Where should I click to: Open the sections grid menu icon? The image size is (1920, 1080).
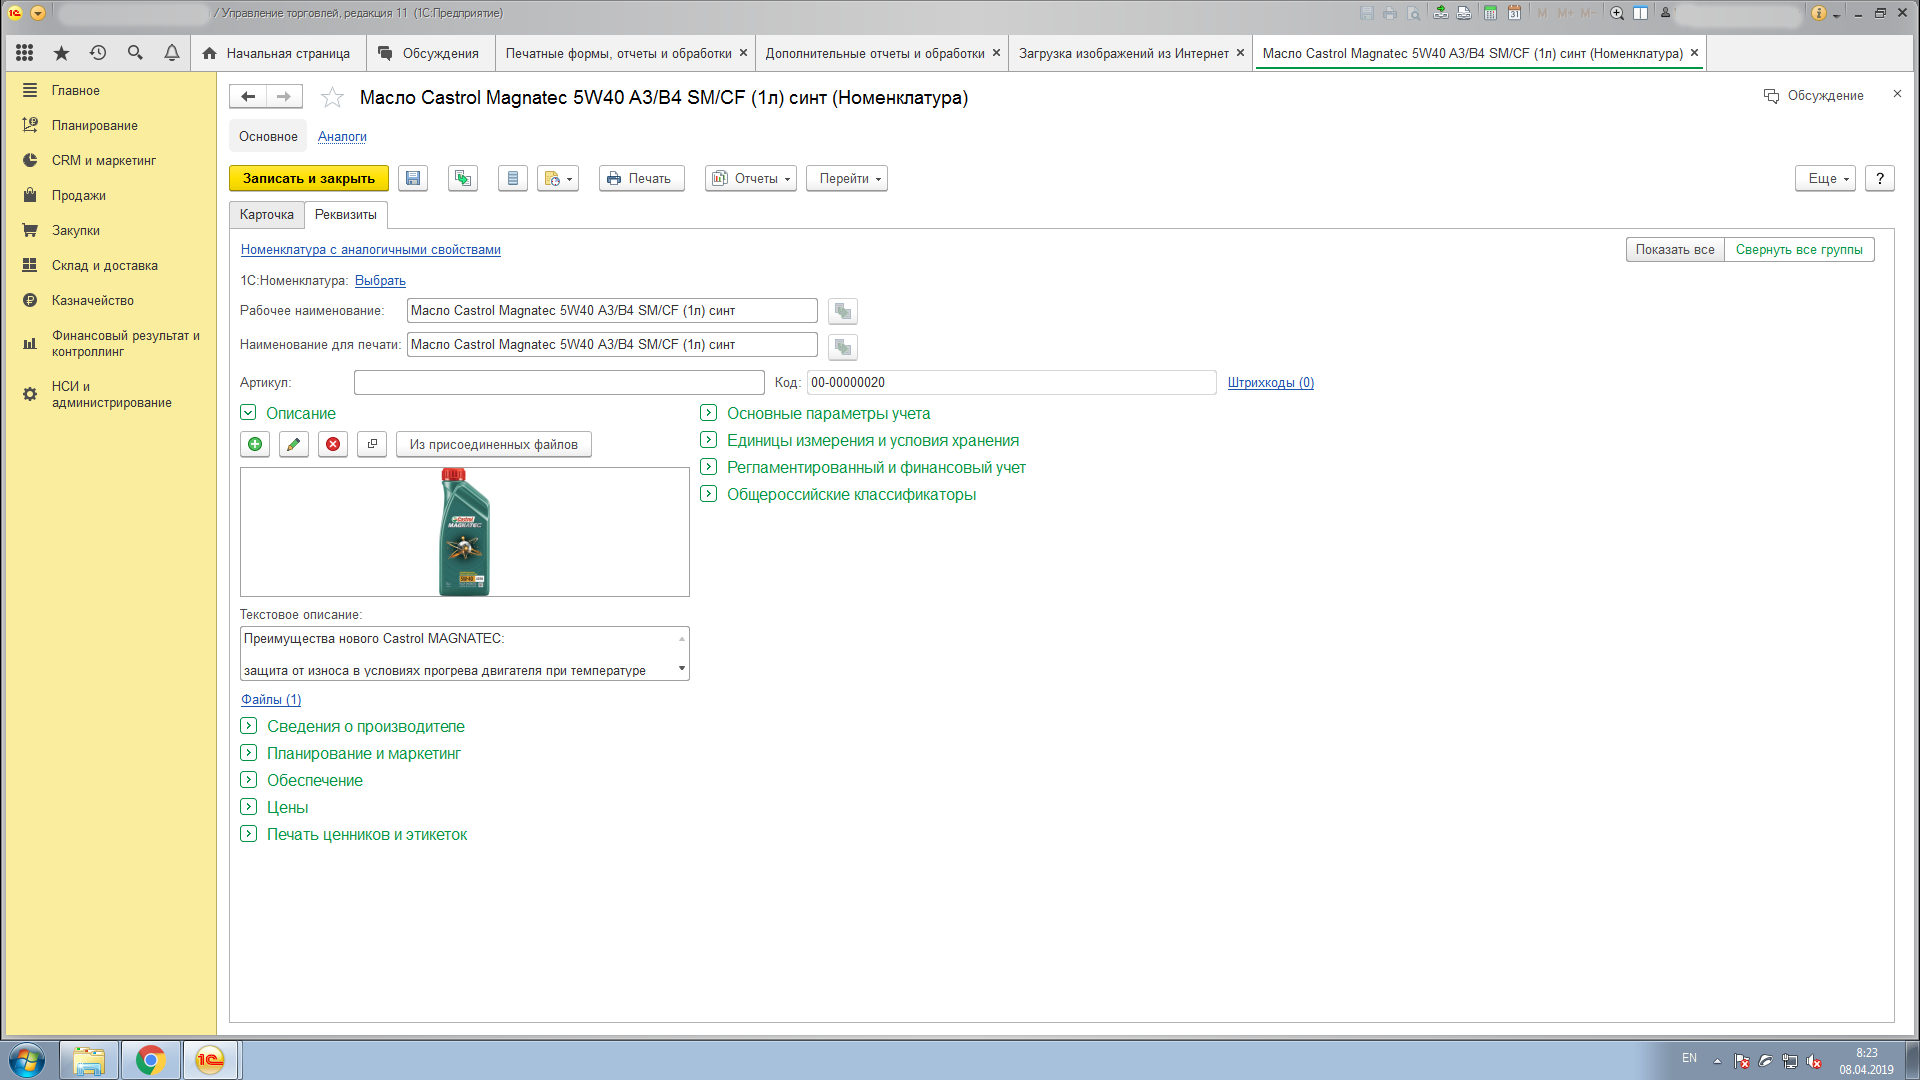[x=25, y=53]
